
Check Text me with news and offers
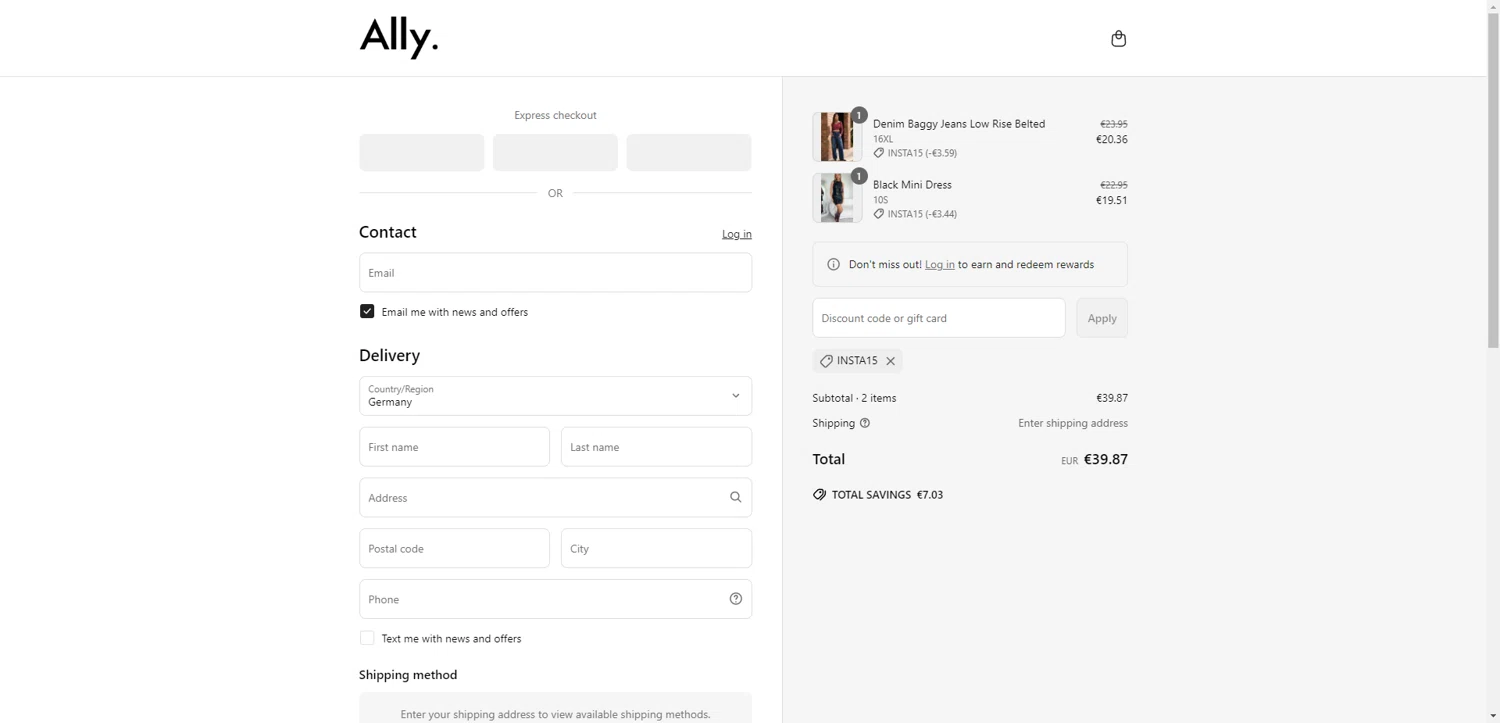click(x=367, y=638)
